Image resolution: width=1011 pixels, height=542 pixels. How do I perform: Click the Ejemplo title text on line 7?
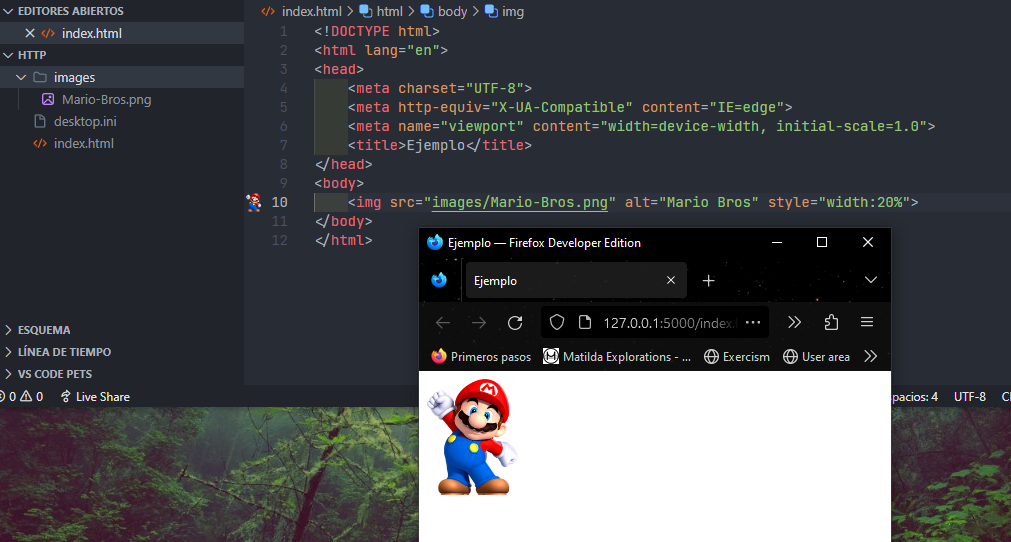pyautogui.click(x=436, y=145)
